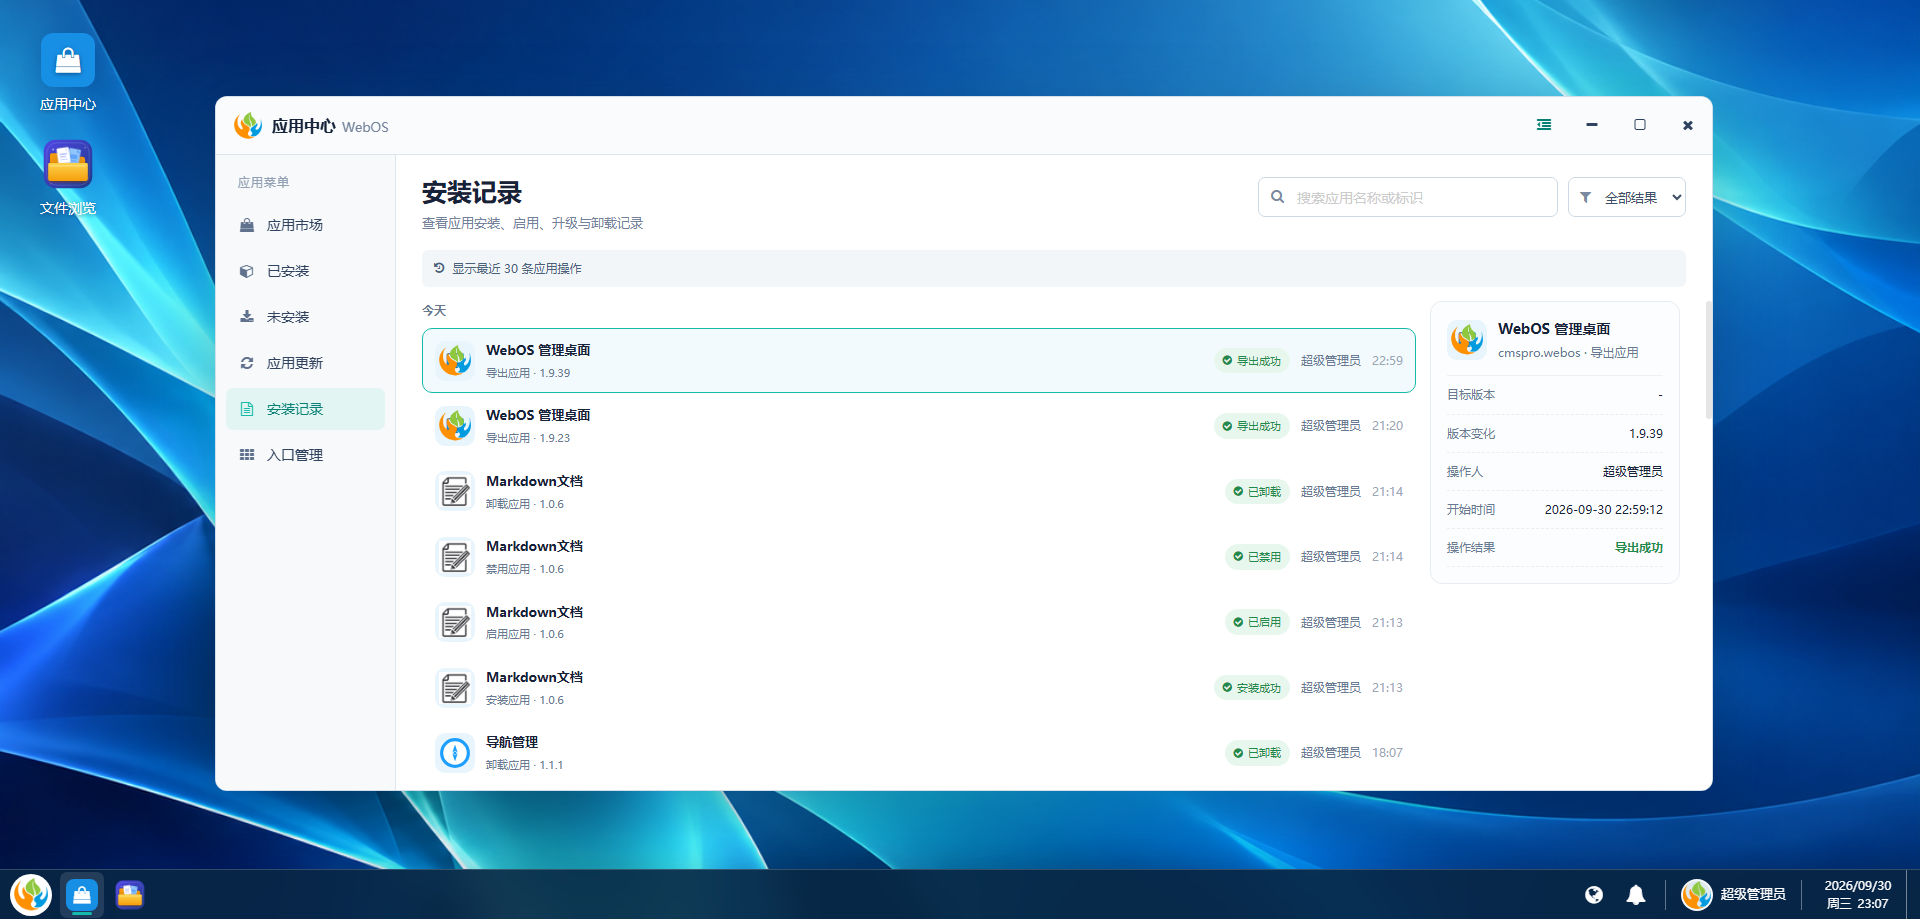
Task: Click the 已禁用 status badge
Action: 1257,557
